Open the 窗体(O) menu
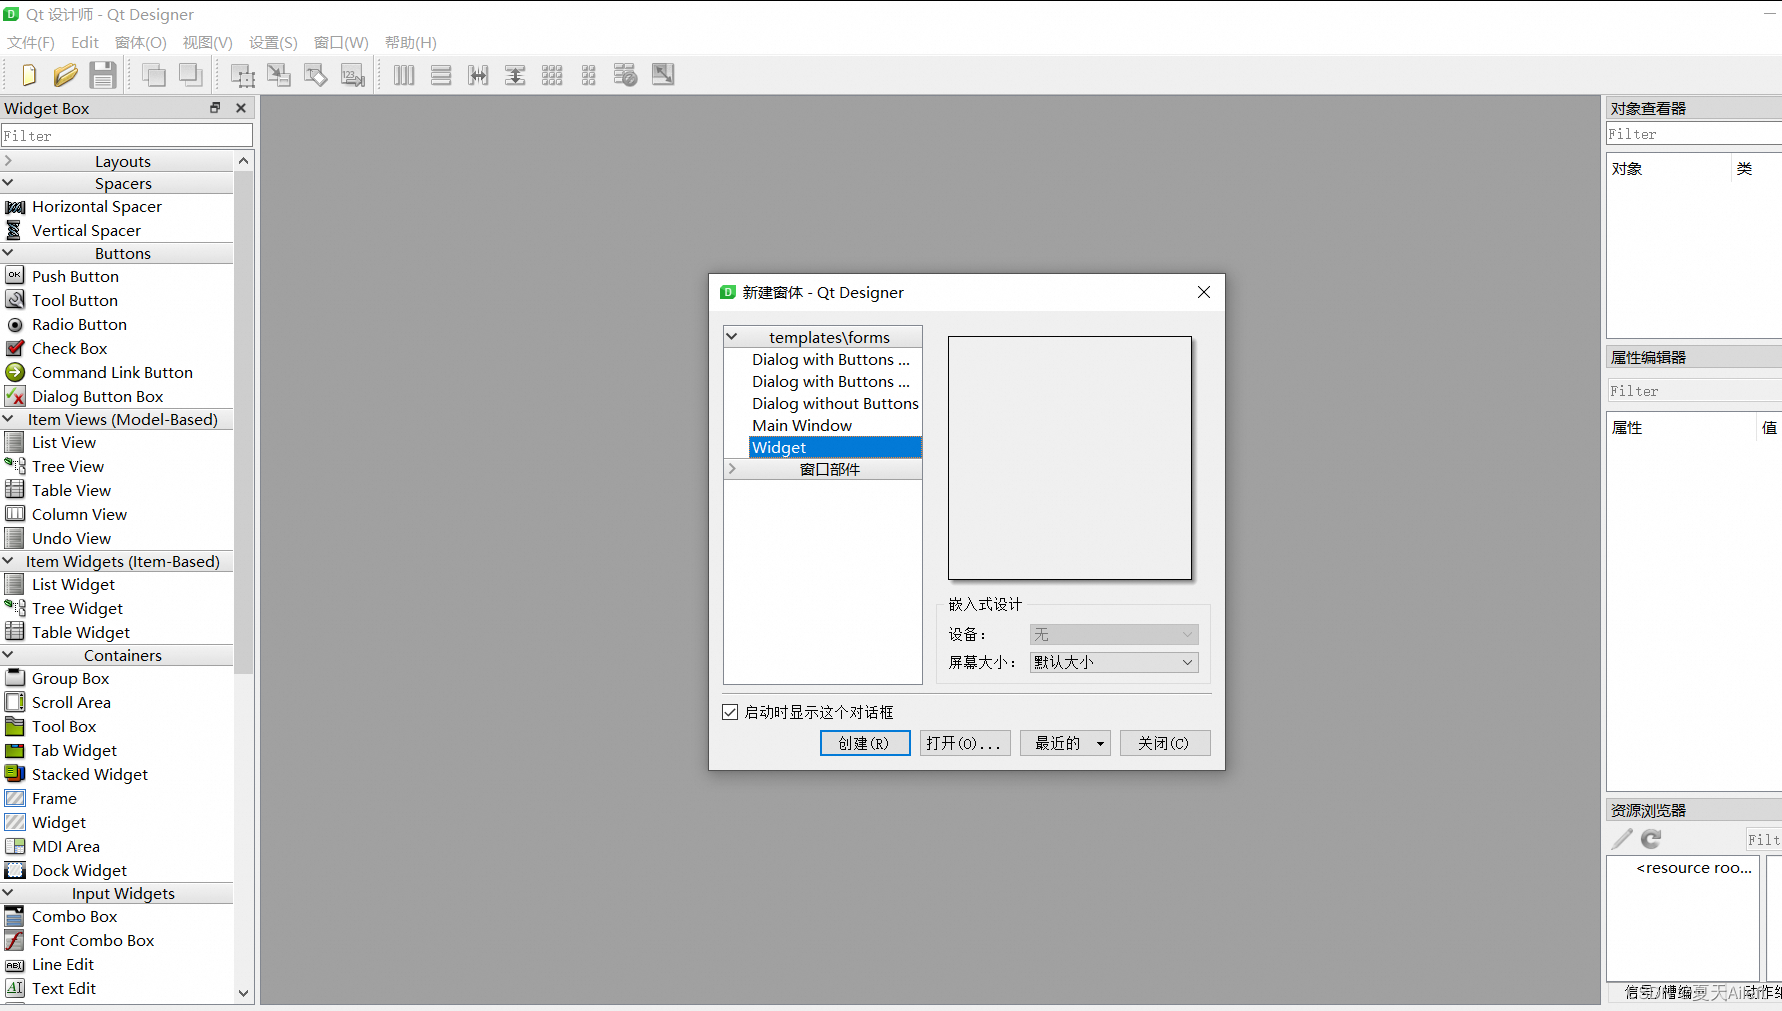Screen dimensions: 1782x1011 pyautogui.click(x=141, y=42)
